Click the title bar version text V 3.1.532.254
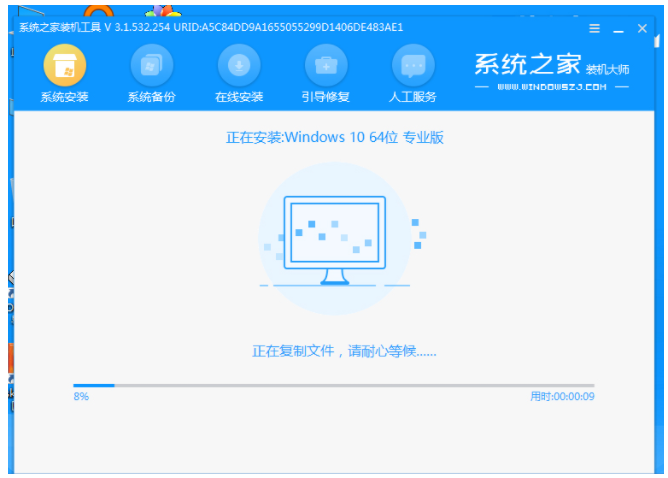 (137, 28)
